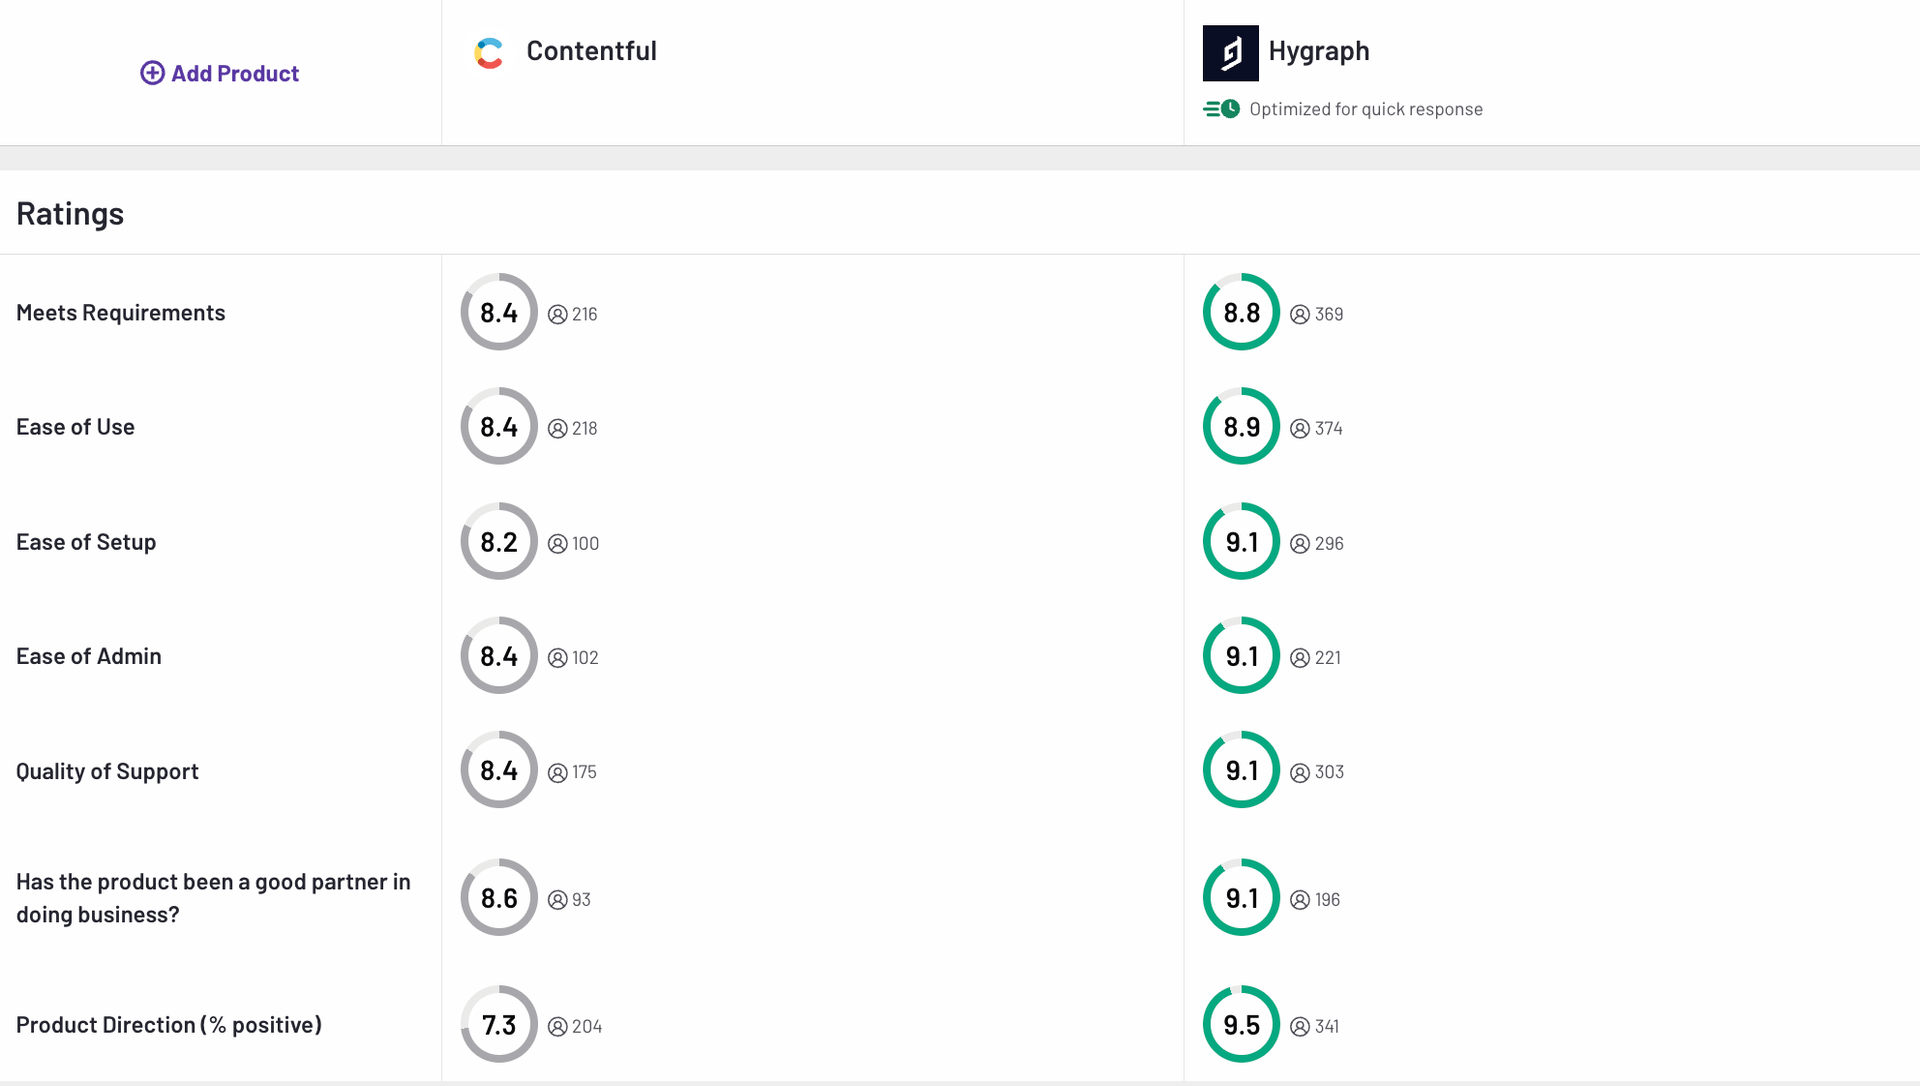Image resolution: width=1920 pixels, height=1086 pixels.
Task: Click the Hygraph logo icon
Action: tap(1230, 53)
